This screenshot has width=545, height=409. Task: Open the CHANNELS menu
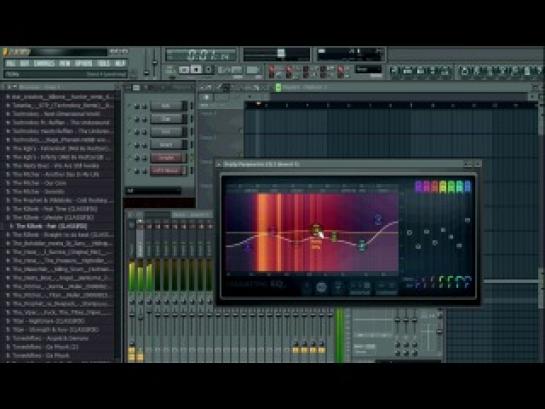pos(44,64)
